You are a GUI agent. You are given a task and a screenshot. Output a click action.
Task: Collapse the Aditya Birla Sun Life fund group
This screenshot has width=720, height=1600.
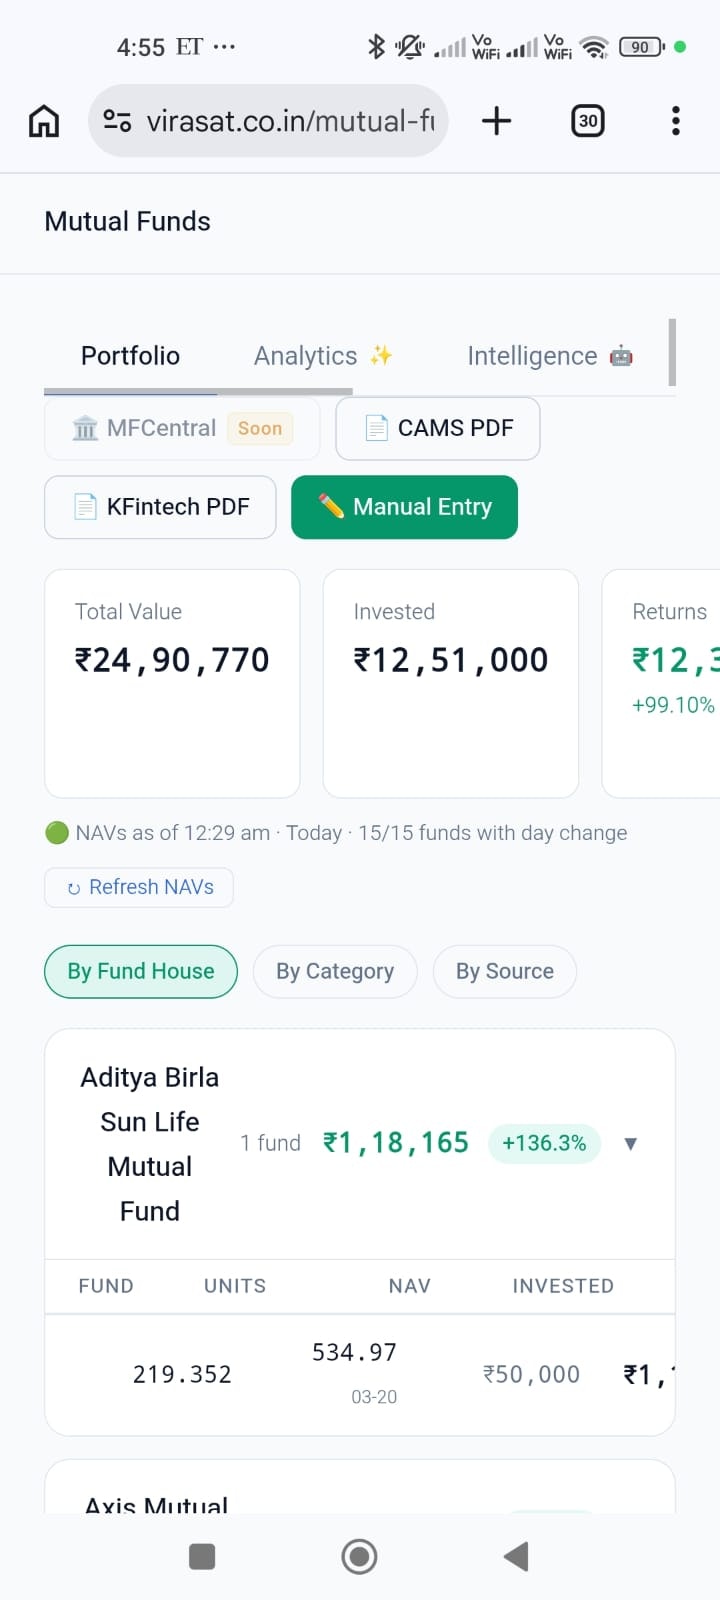click(630, 1143)
